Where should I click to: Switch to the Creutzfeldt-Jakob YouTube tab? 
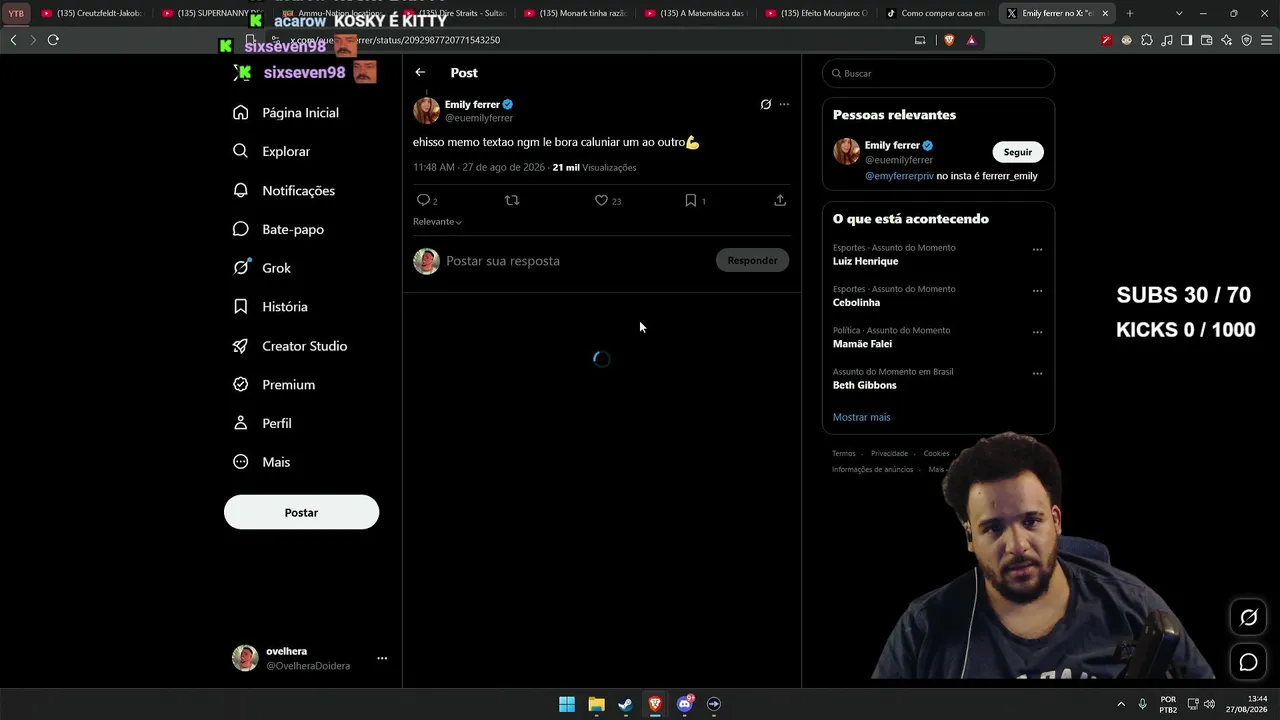pos(93,13)
